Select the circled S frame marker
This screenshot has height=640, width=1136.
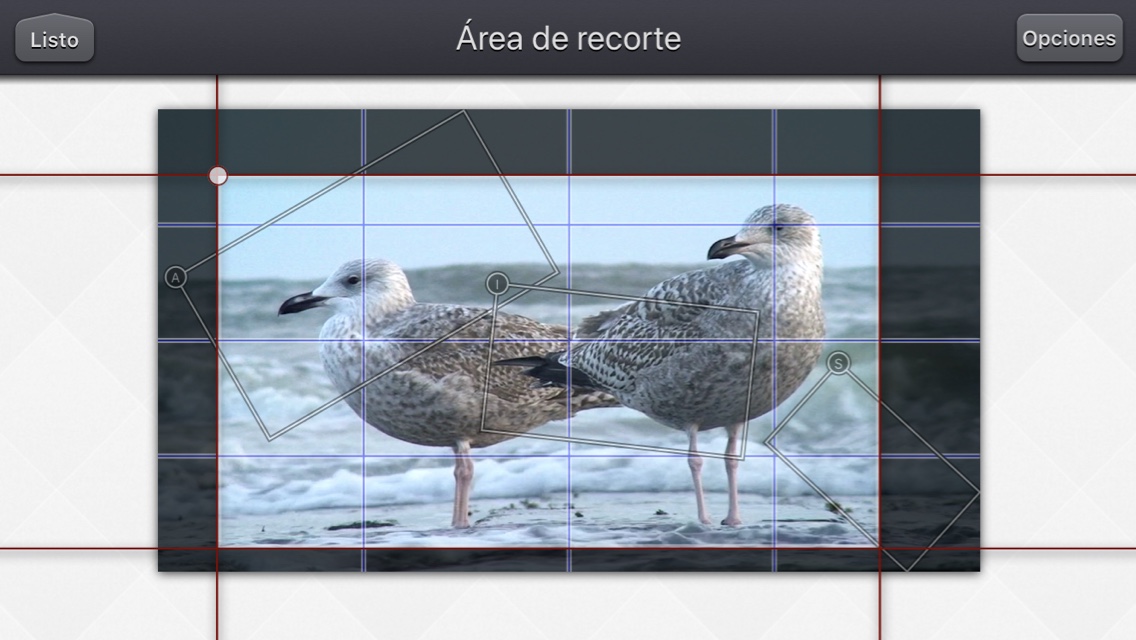point(838,363)
